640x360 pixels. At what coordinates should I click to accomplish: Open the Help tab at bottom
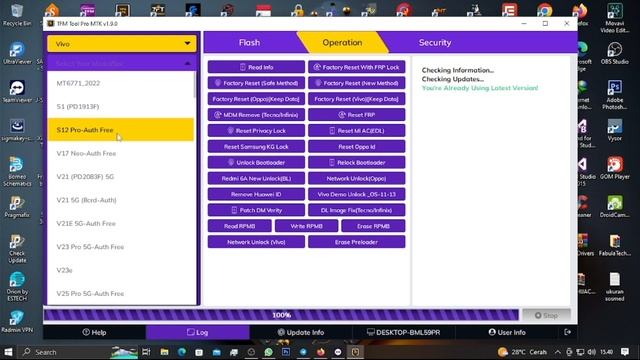94,332
